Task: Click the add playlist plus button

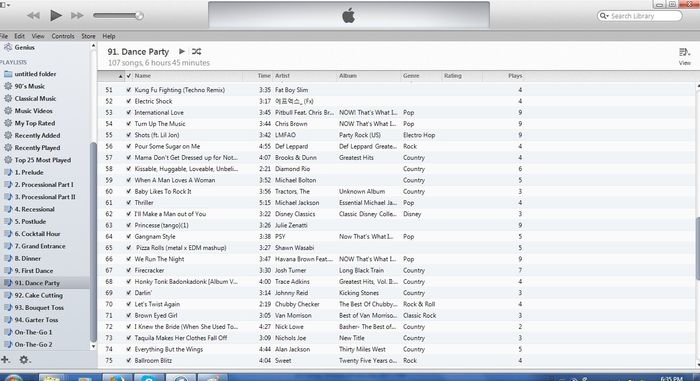Action: point(5,360)
